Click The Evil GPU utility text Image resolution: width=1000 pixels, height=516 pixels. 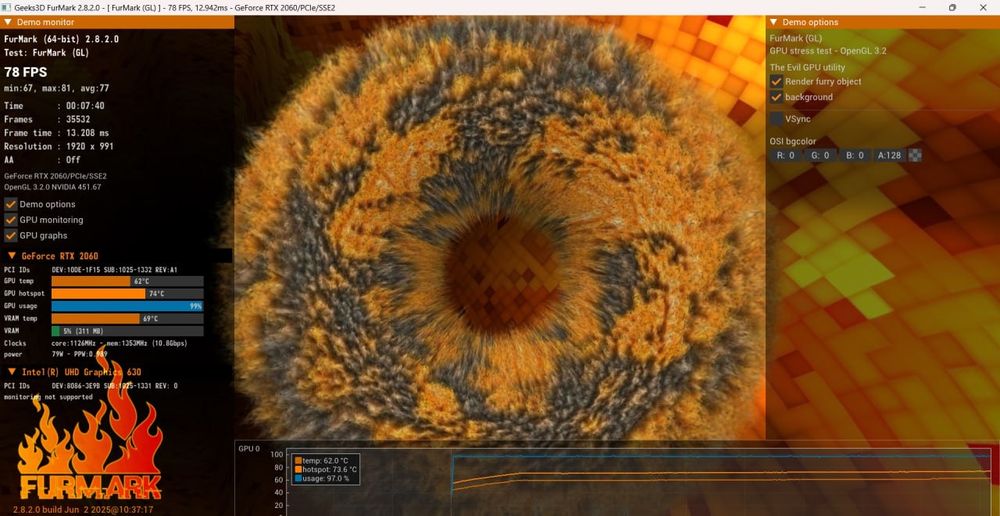tap(807, 67)
